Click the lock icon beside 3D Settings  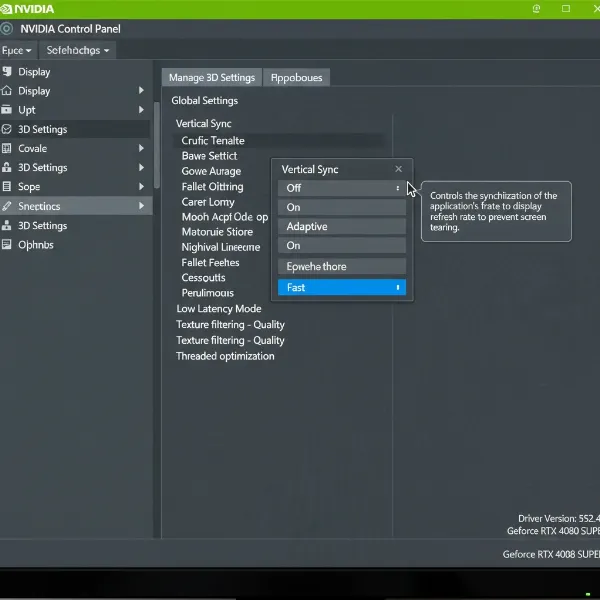click(x=7, y=167)
